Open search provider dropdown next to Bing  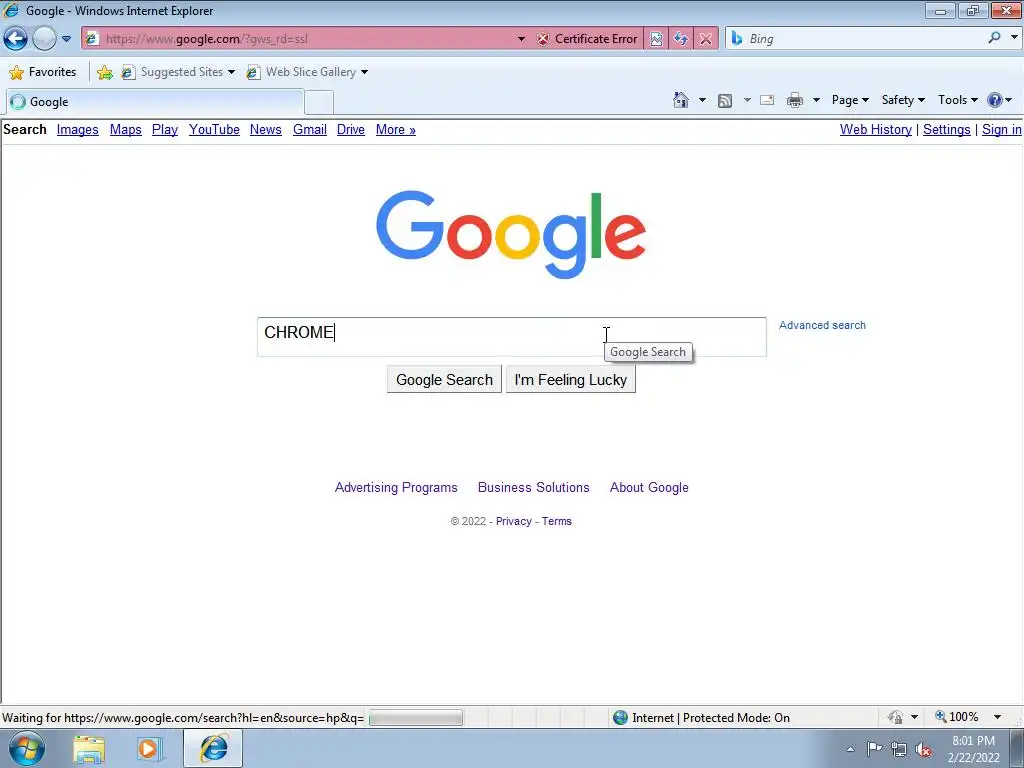pyautogui.click(x=1014, y=38)
